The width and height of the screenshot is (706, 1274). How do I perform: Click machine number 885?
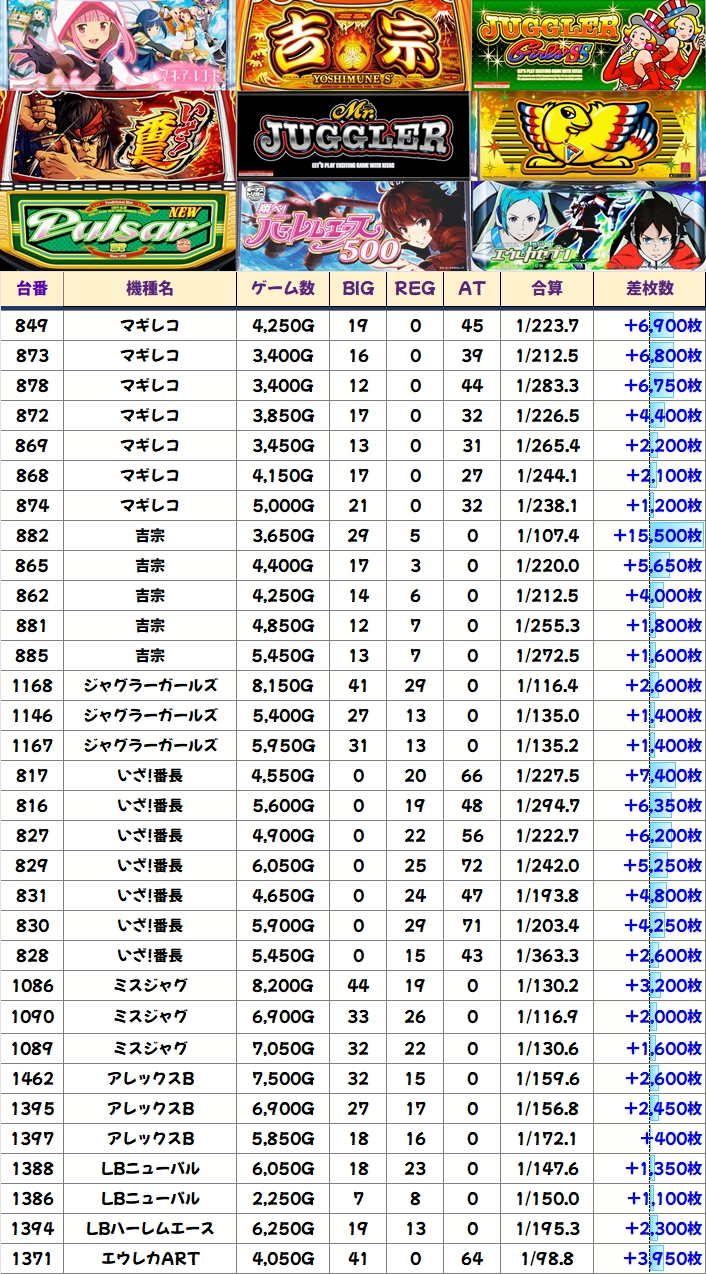point(32,655)
